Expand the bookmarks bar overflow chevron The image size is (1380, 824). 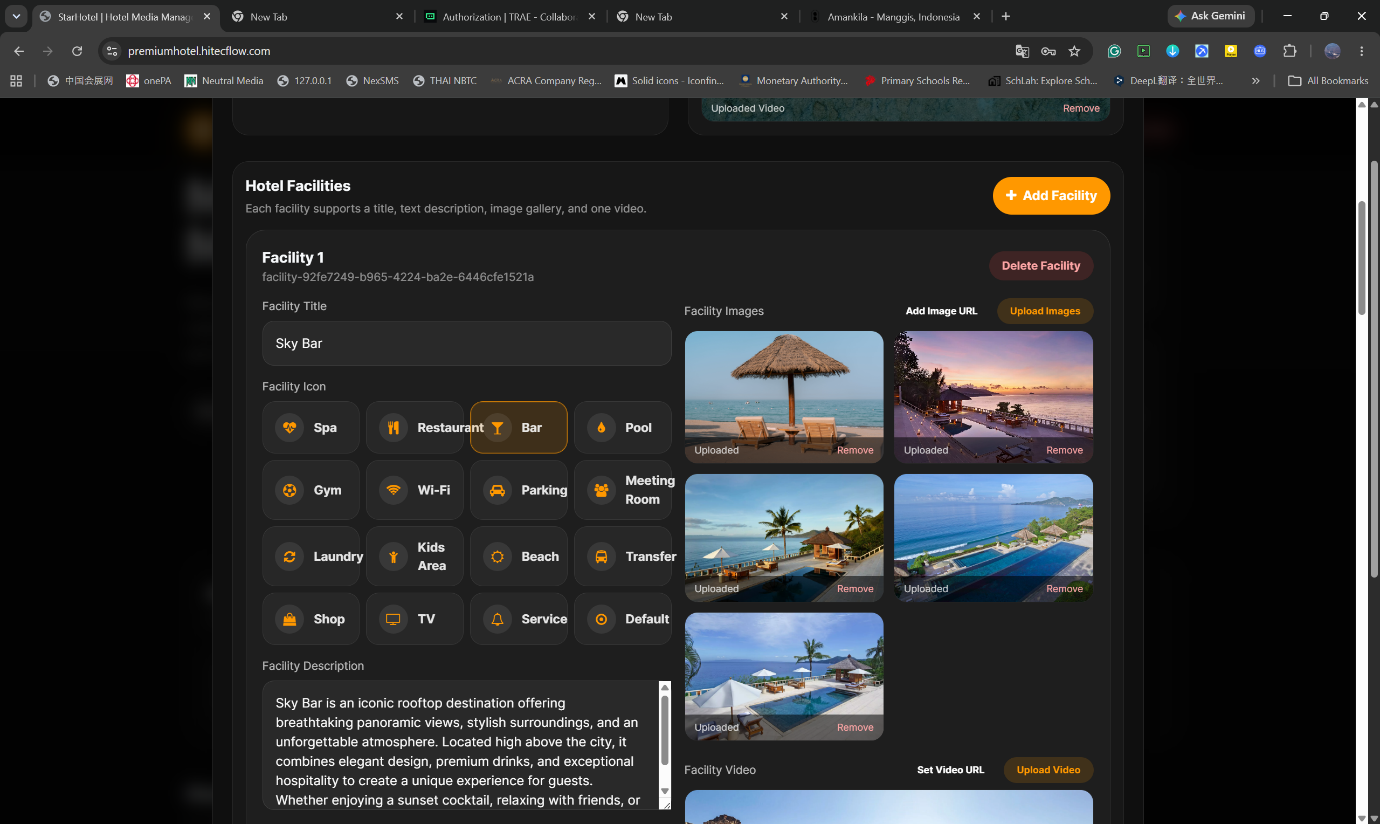tap(1256, 80)
